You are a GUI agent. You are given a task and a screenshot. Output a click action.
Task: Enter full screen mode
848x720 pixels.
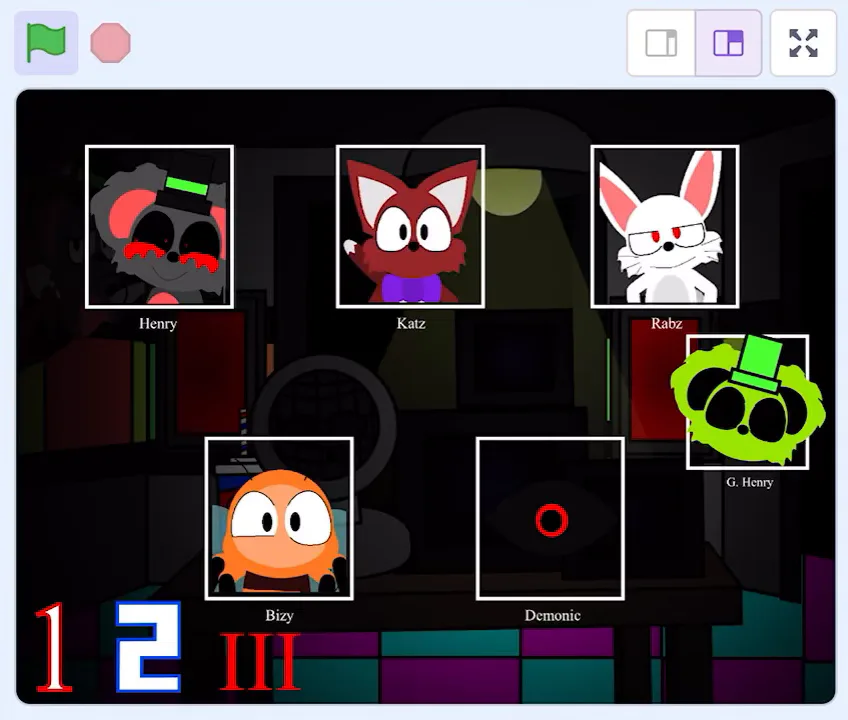pos(803,43)
